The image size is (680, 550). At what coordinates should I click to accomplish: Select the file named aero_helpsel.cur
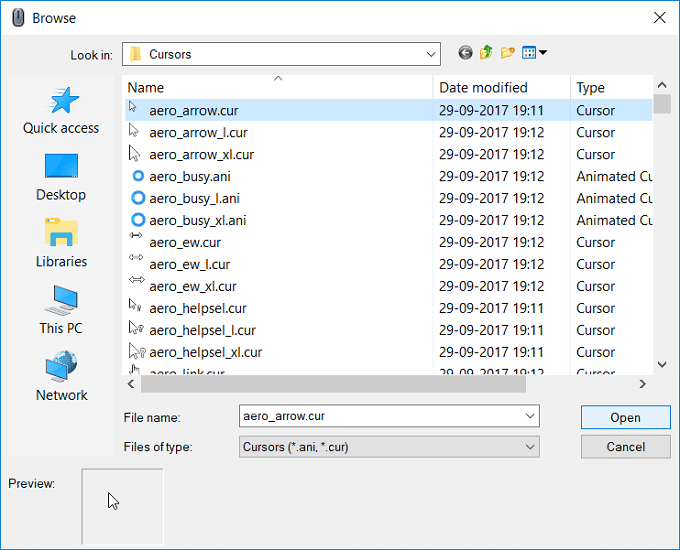pyautogui.click(x=198, y=308)
